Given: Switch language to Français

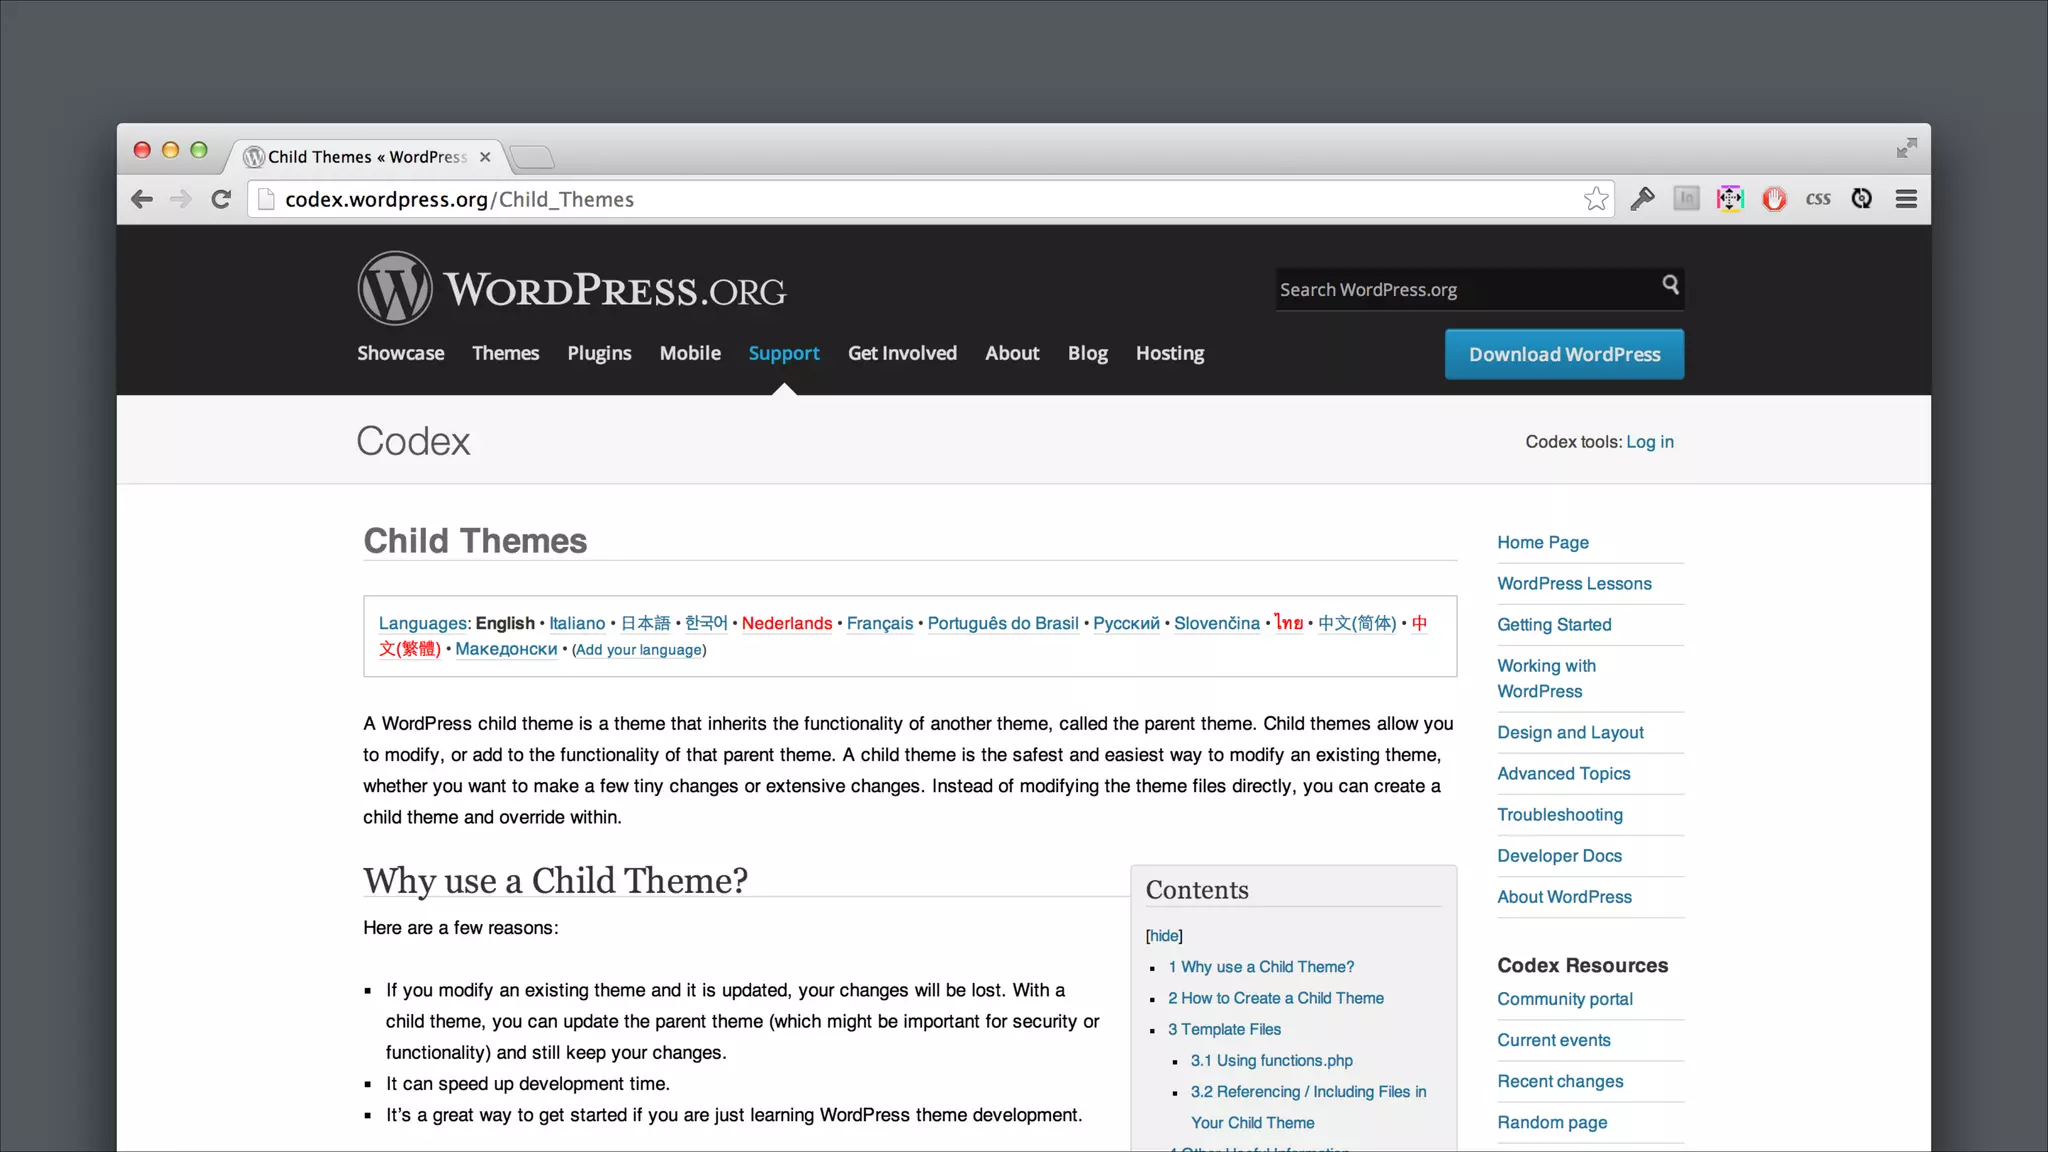Looking at the screenshot, I should (879, 623).
